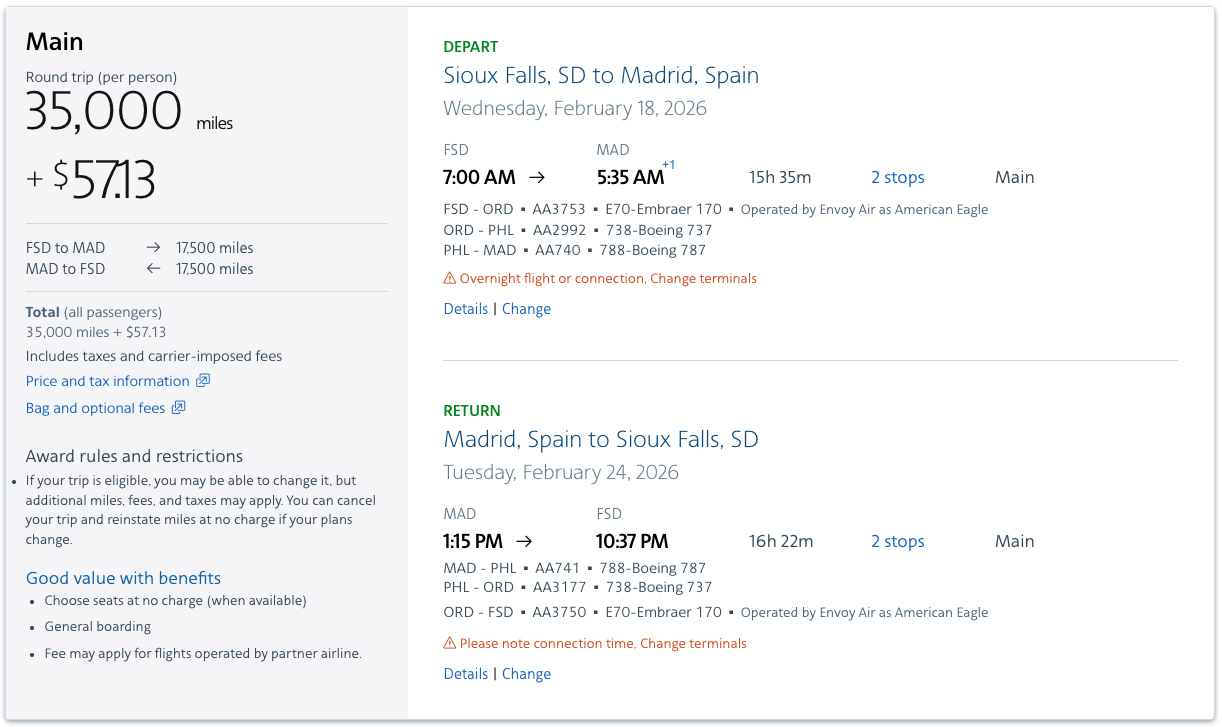
Task: Open Details for the return flight
Action: (x=465, y=673)
